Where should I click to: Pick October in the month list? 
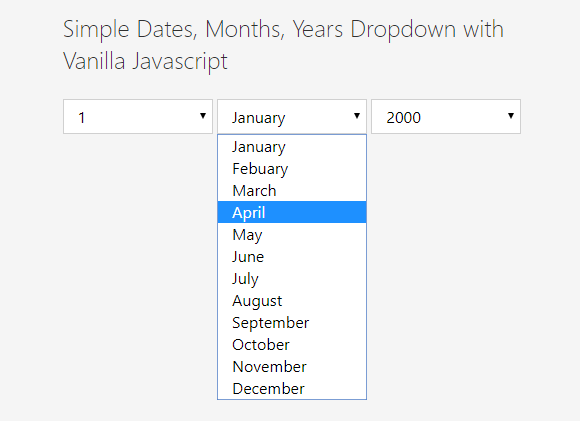(292, 344)
